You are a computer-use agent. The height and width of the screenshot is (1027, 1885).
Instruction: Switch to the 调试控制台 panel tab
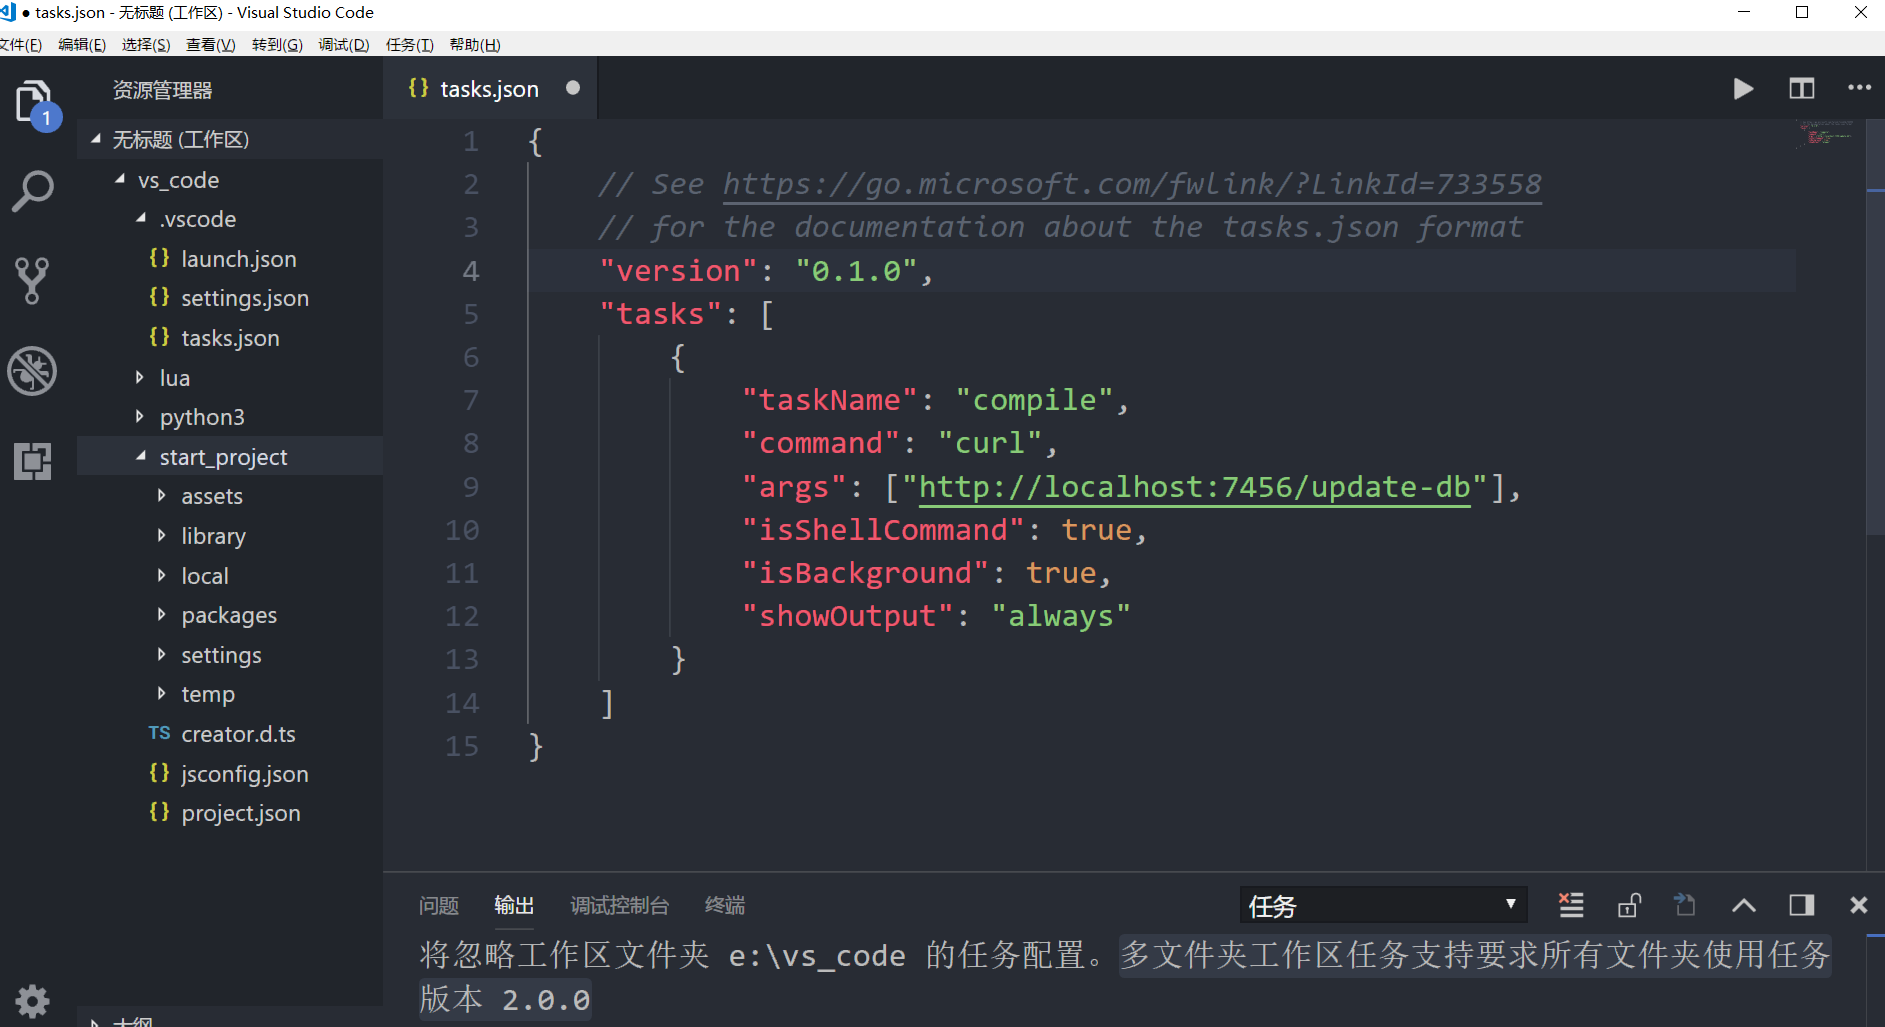(620, 906)
